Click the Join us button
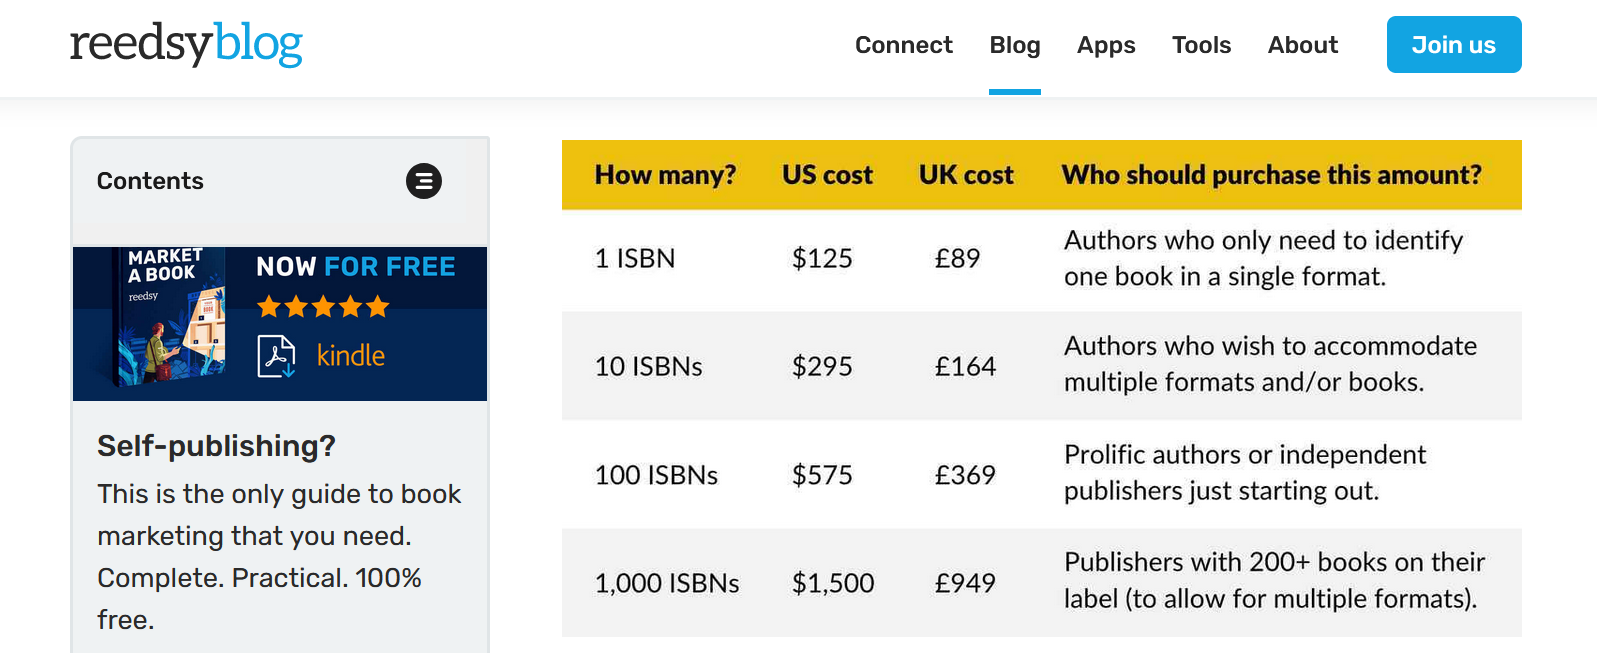Image resolution: width=1597 pixels, height=653 pixels. (x=1453, y=44)
